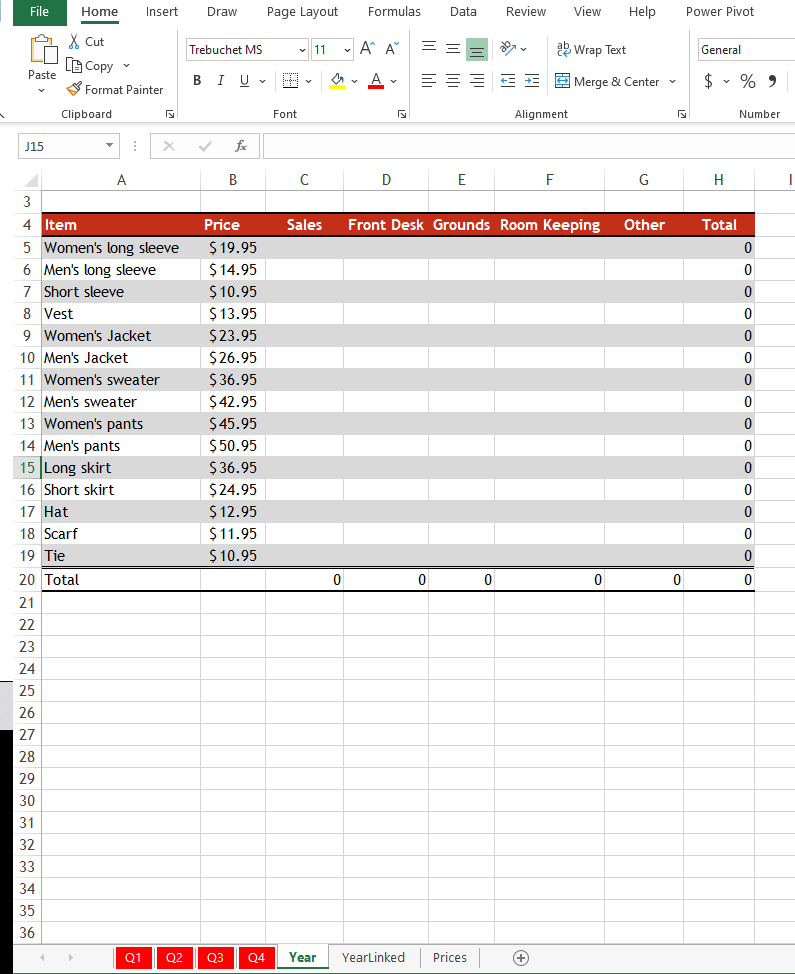Screen dimensions: 795x974
Task: Click Insert Function fx icon
Action: coord(240,146)
